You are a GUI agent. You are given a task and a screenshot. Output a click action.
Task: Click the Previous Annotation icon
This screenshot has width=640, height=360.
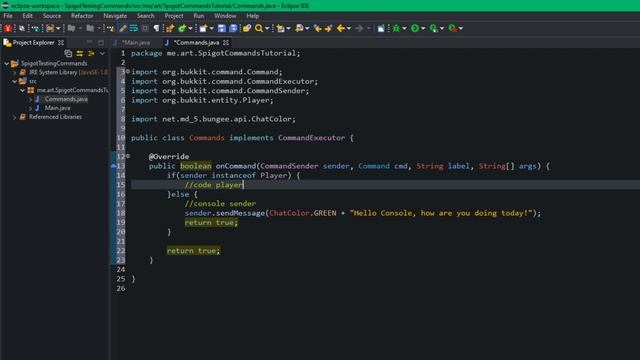coord(299,28)
